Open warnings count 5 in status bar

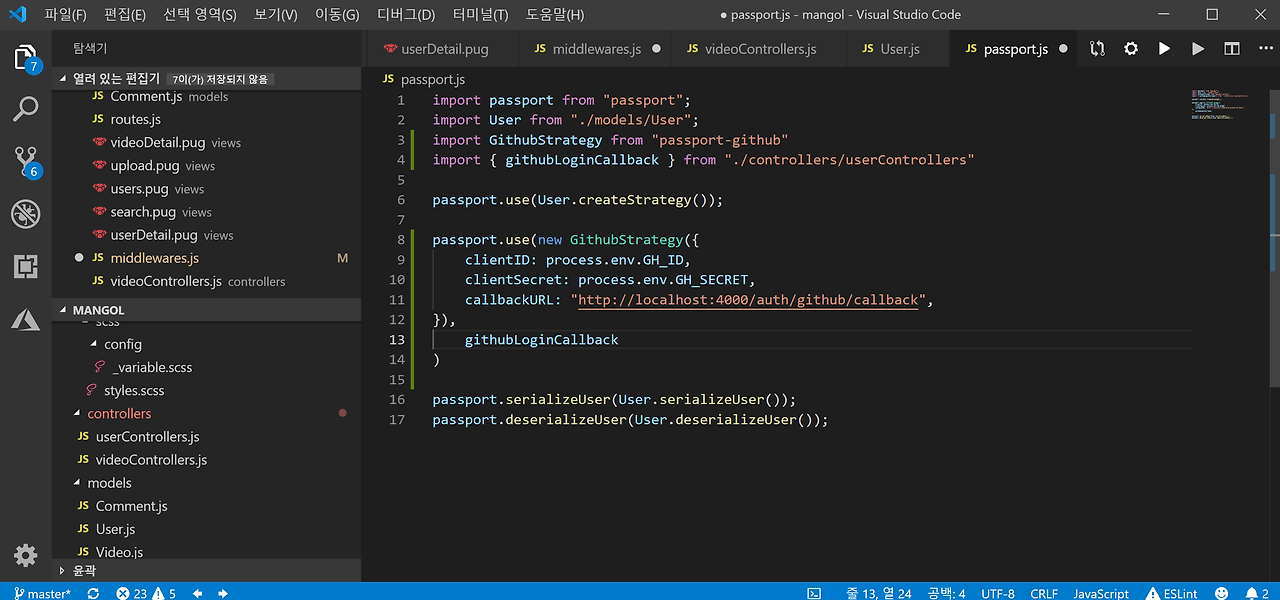tap(166, 593)
